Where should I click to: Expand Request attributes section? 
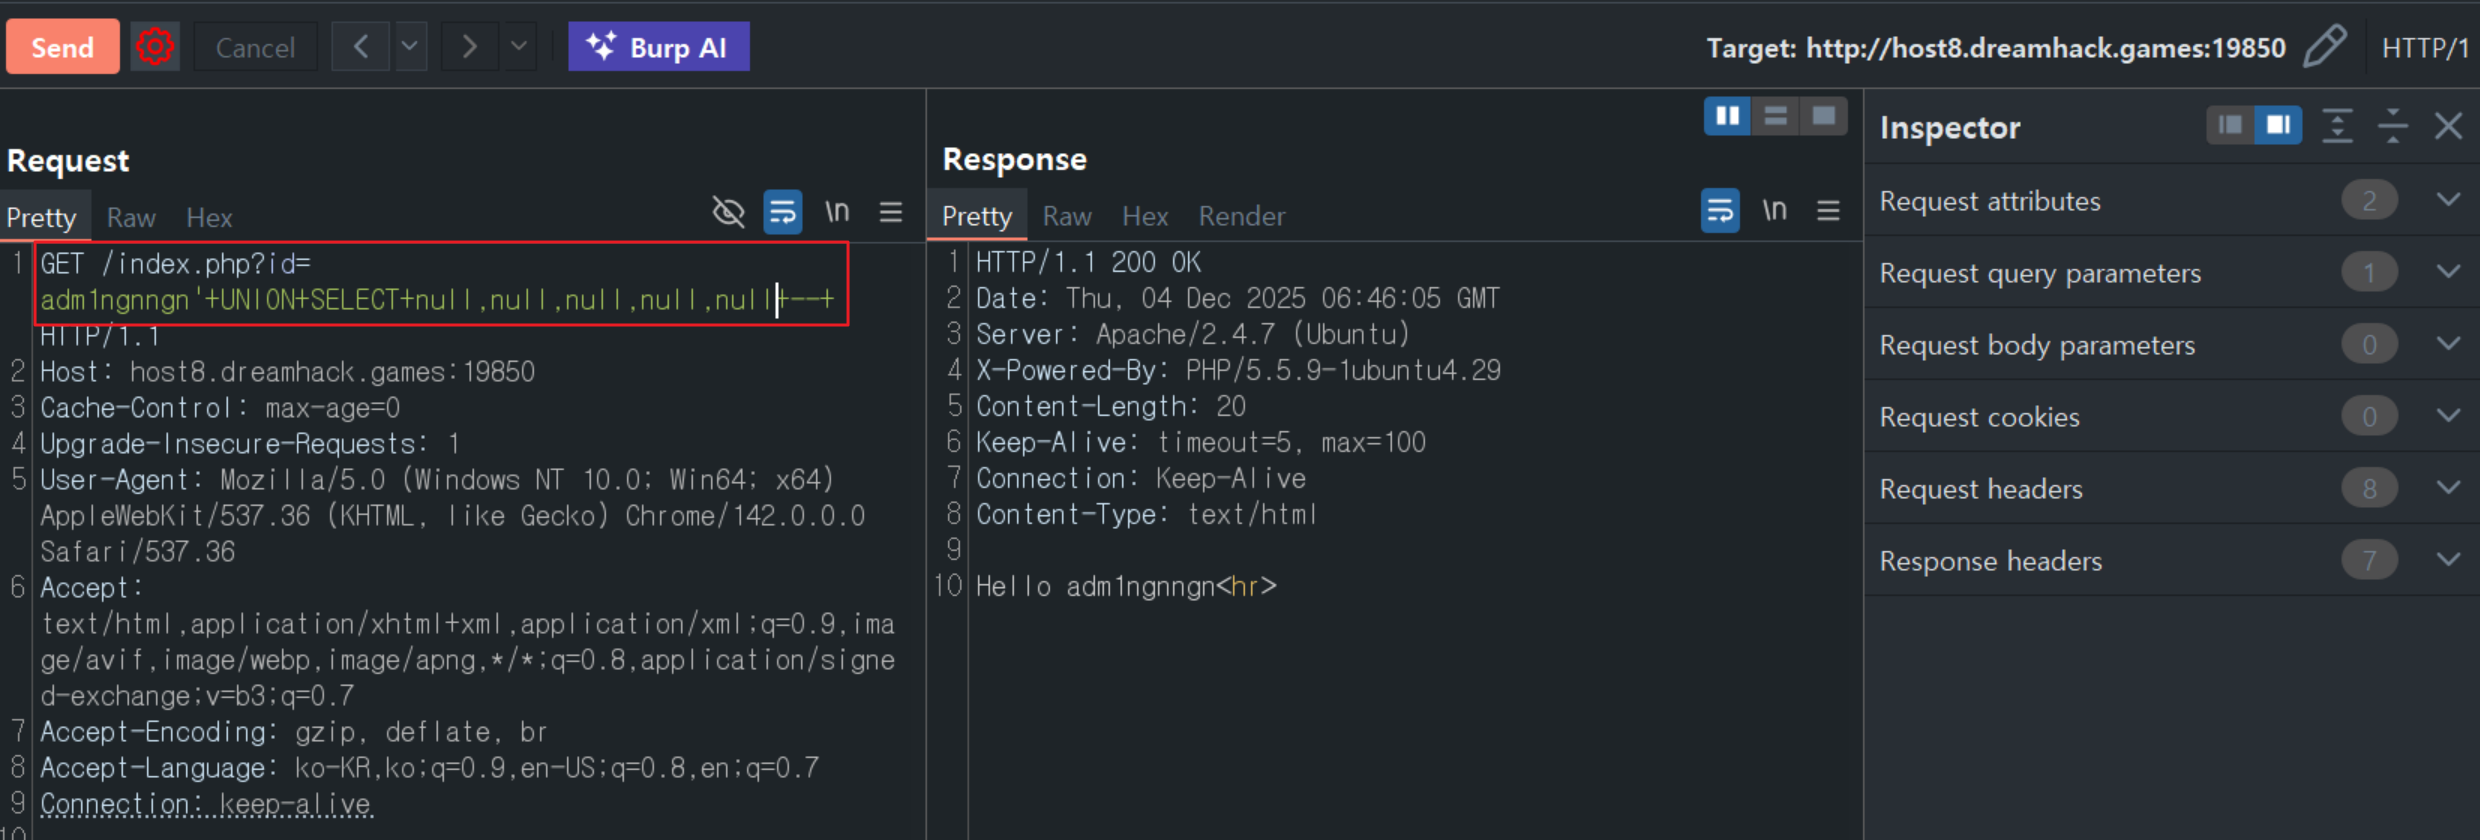[2448, 200]
